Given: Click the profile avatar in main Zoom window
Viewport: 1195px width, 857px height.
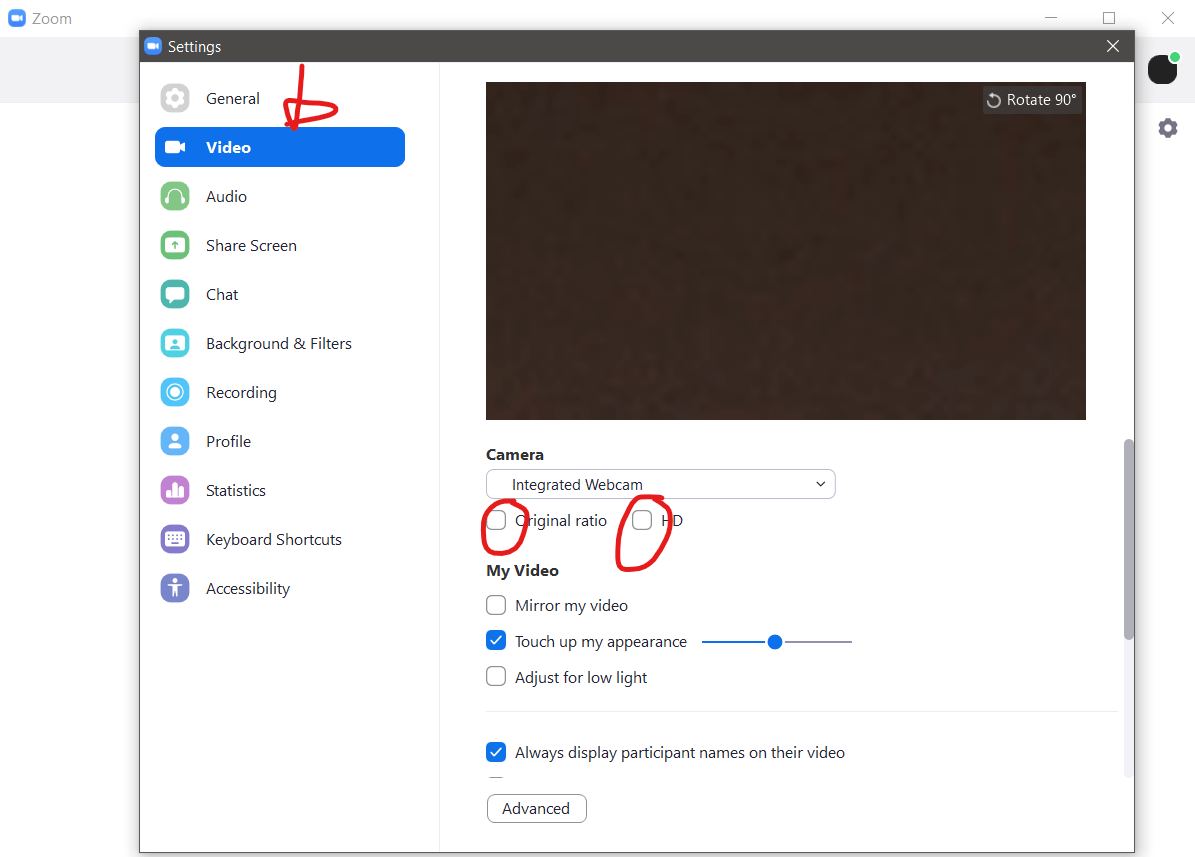Looking at the screenshot, I should coord(1163,69).
